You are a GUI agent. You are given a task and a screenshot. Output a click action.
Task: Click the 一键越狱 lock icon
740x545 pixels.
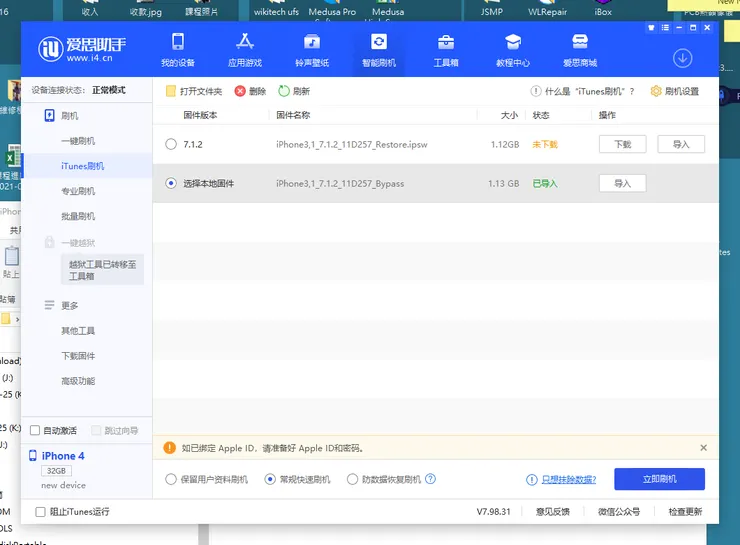click(50, 242)
